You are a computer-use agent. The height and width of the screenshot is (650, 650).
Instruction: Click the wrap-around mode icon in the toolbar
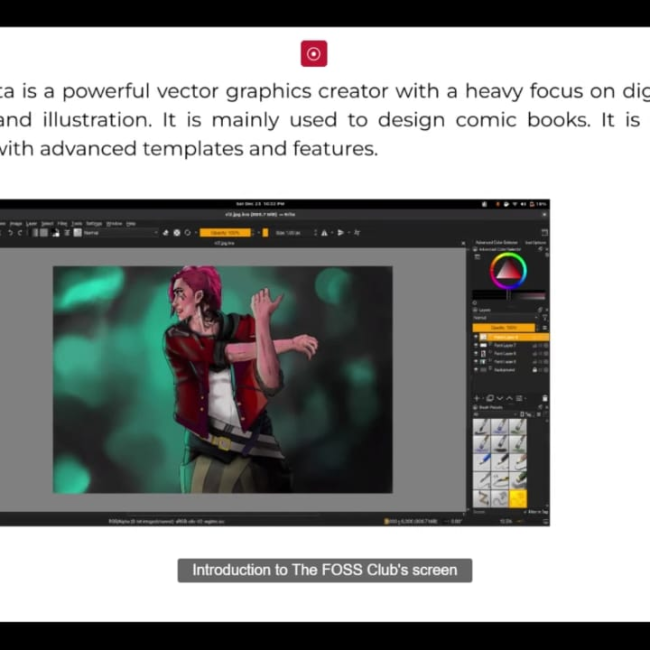pyautogui.click(x=357, y=233)
